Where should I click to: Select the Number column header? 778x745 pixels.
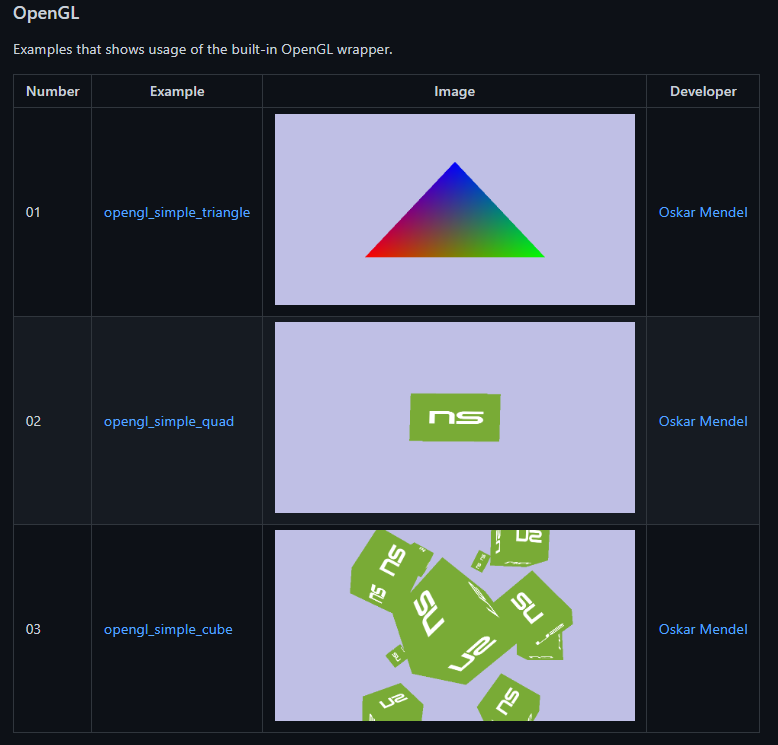tap(53, 91)
